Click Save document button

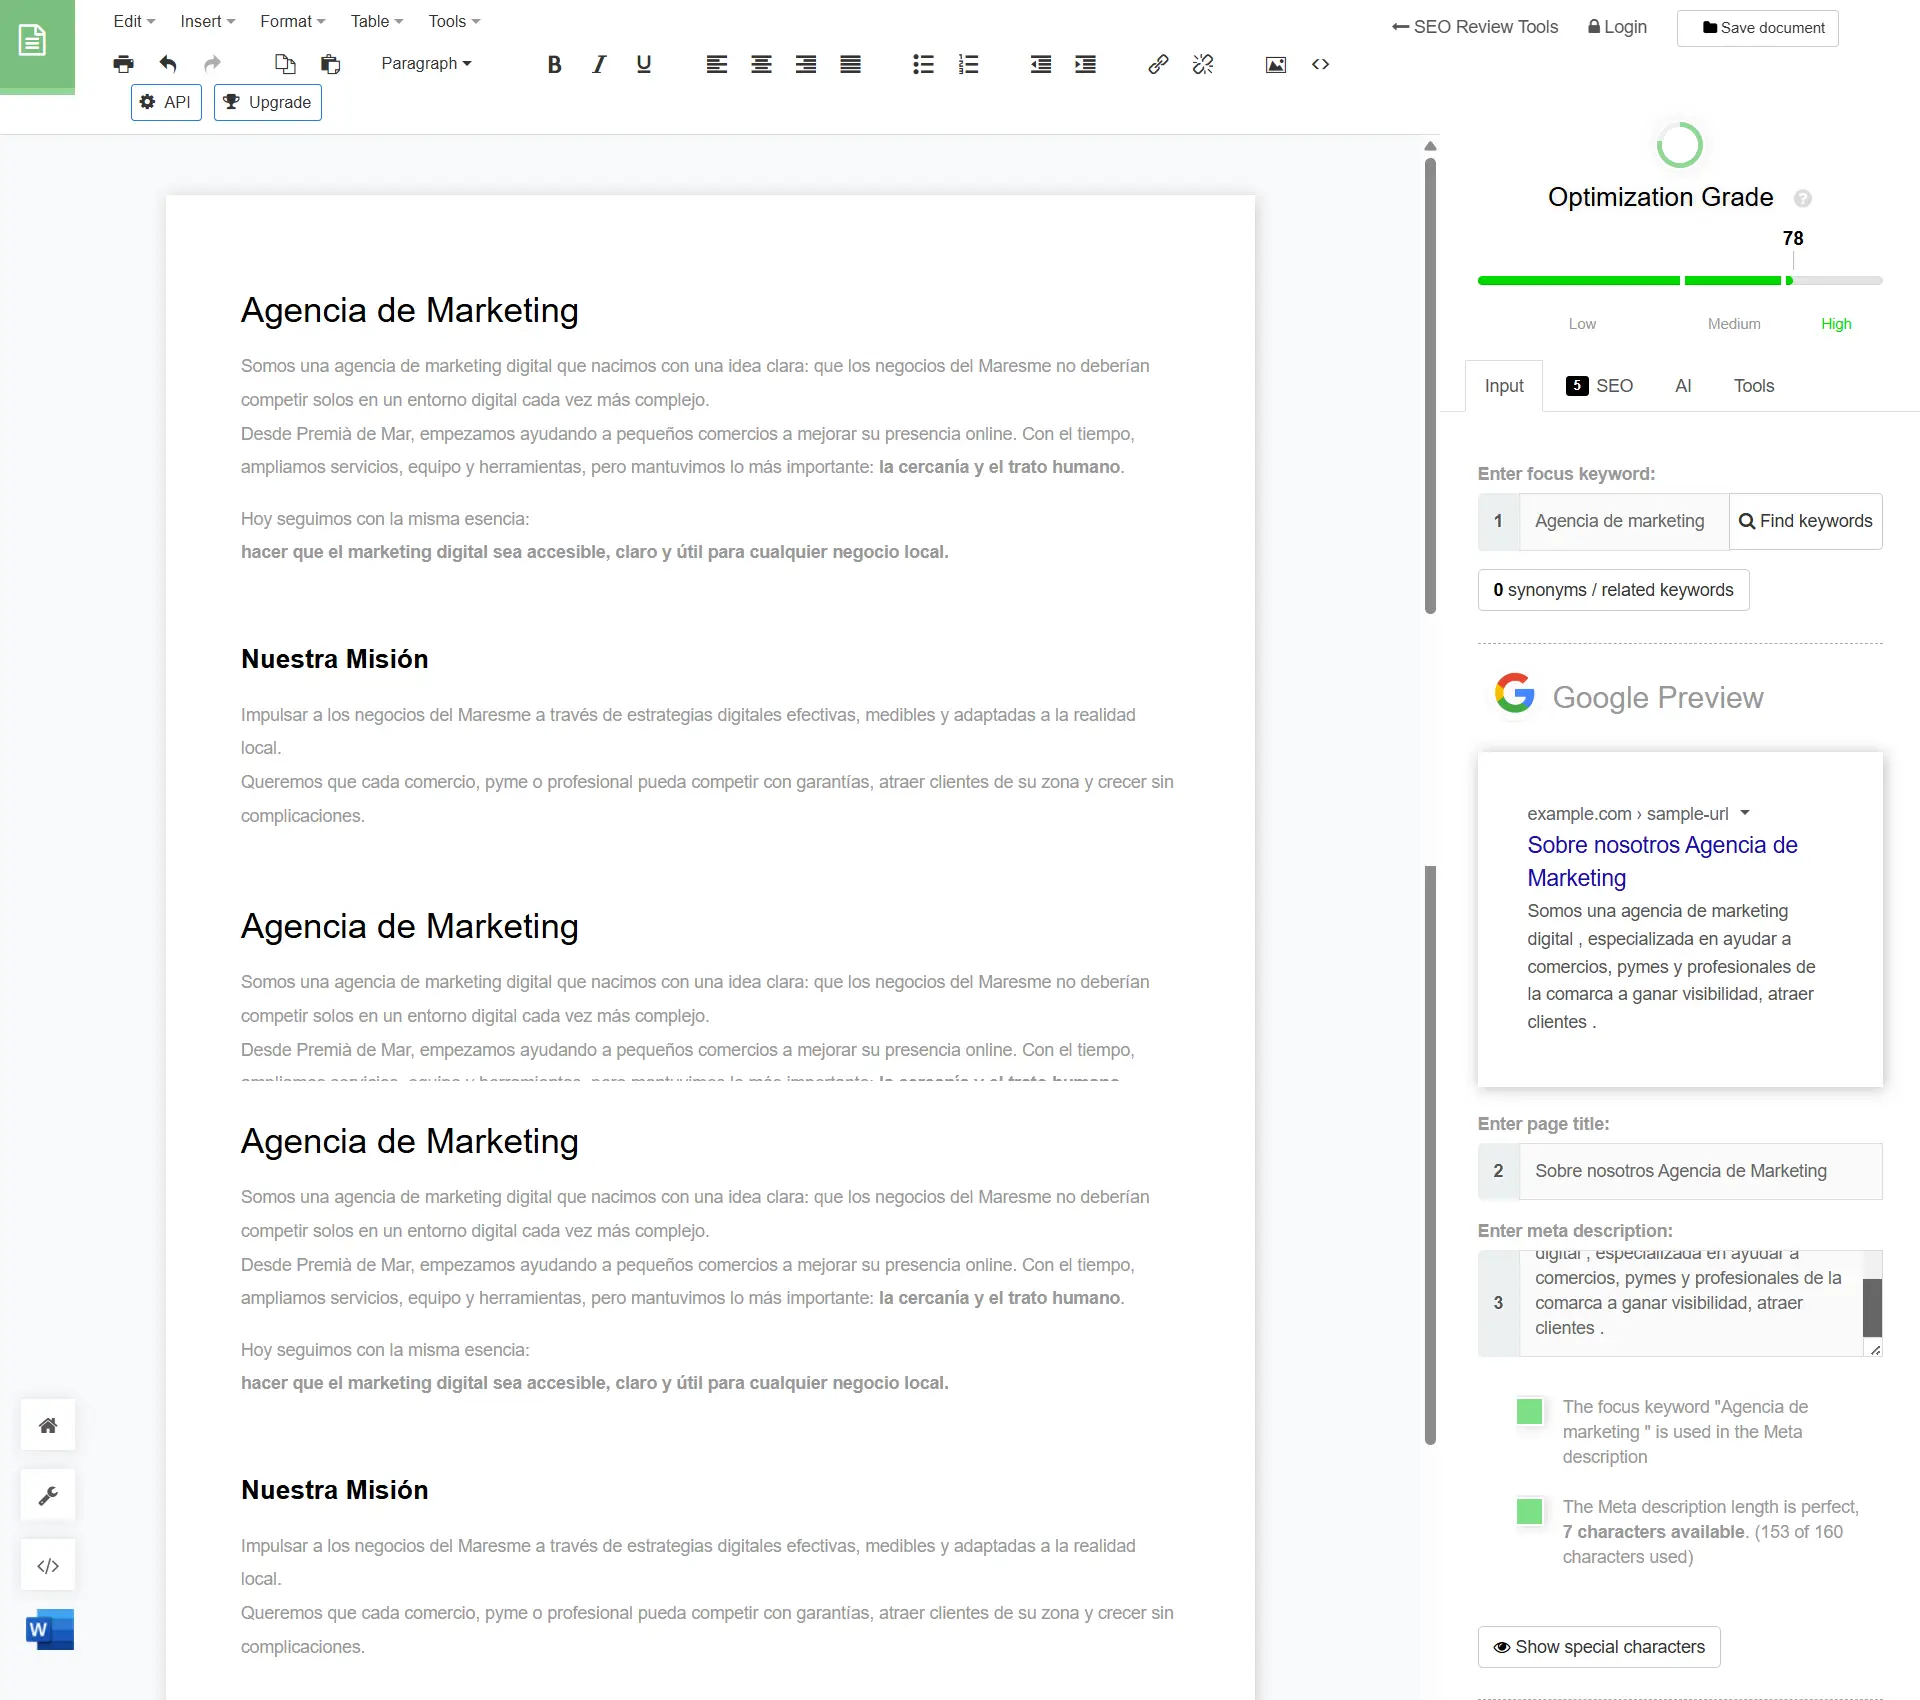tap(1757, 28)
